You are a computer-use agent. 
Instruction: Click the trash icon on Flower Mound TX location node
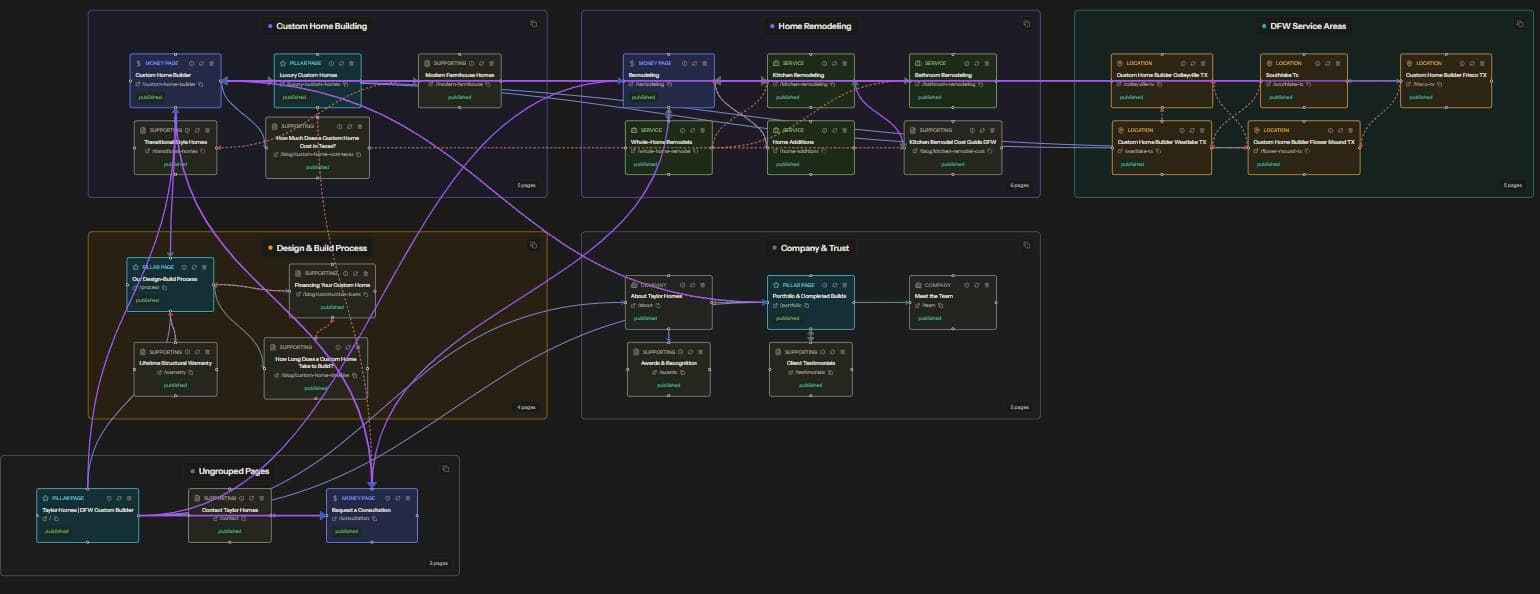[1351, 130]
